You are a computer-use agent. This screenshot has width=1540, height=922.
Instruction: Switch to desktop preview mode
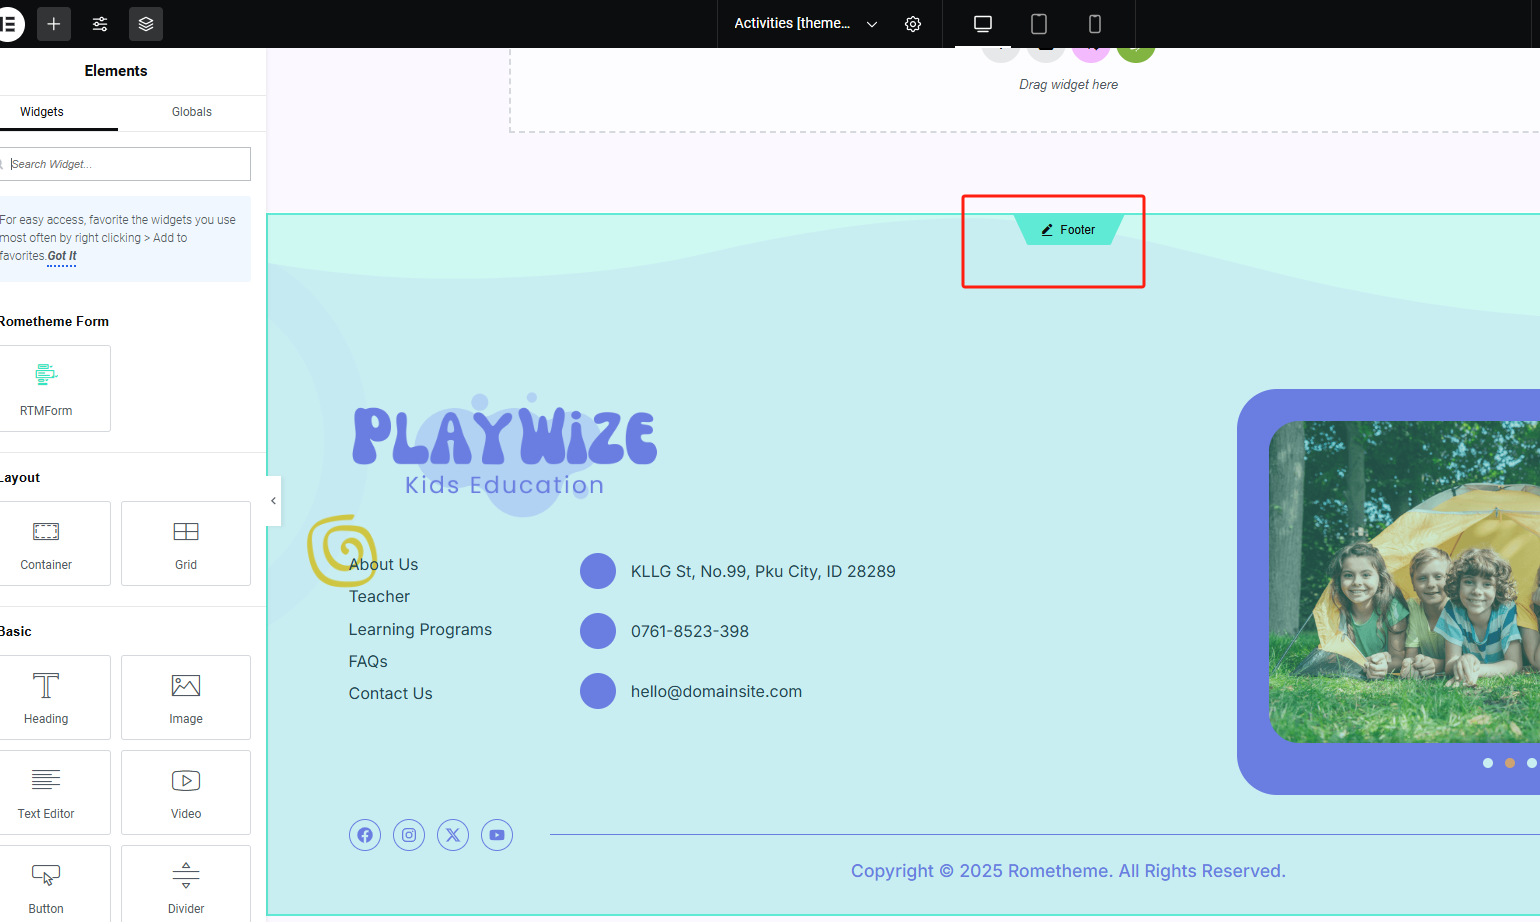pos(983,24)
